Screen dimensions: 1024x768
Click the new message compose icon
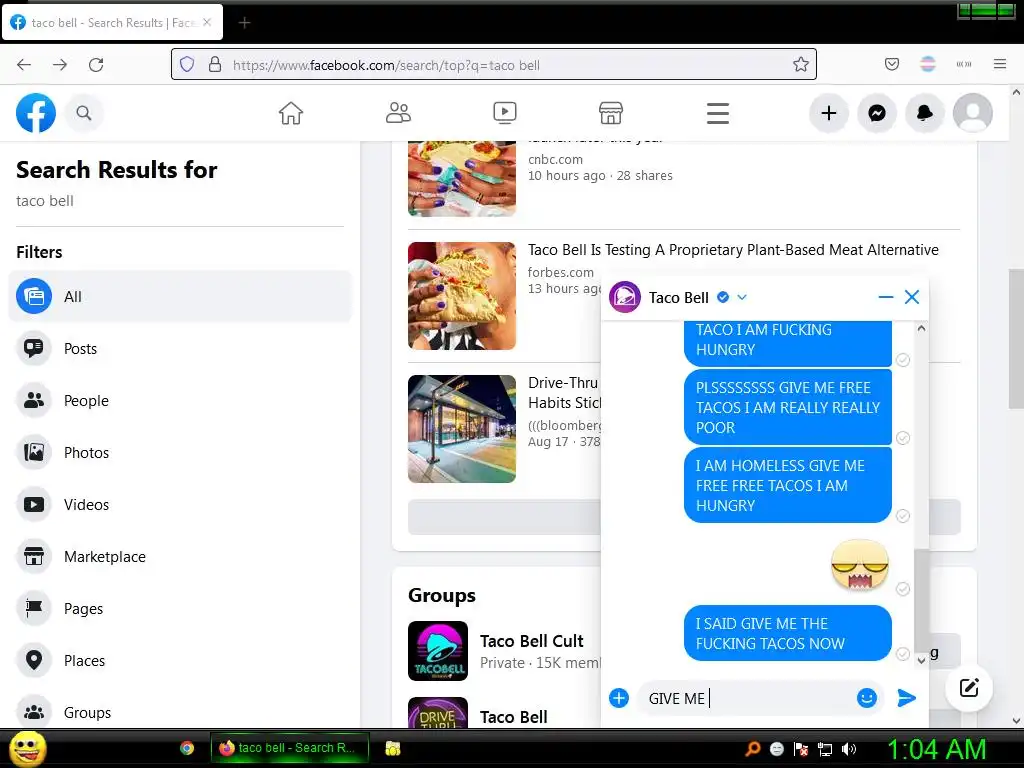tap(969, 688)
